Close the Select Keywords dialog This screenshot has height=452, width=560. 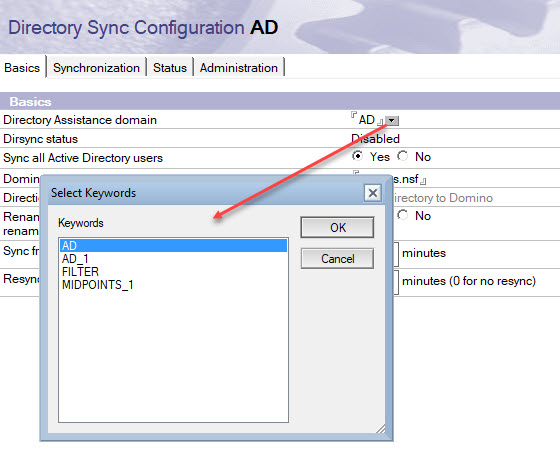[373, 193]
